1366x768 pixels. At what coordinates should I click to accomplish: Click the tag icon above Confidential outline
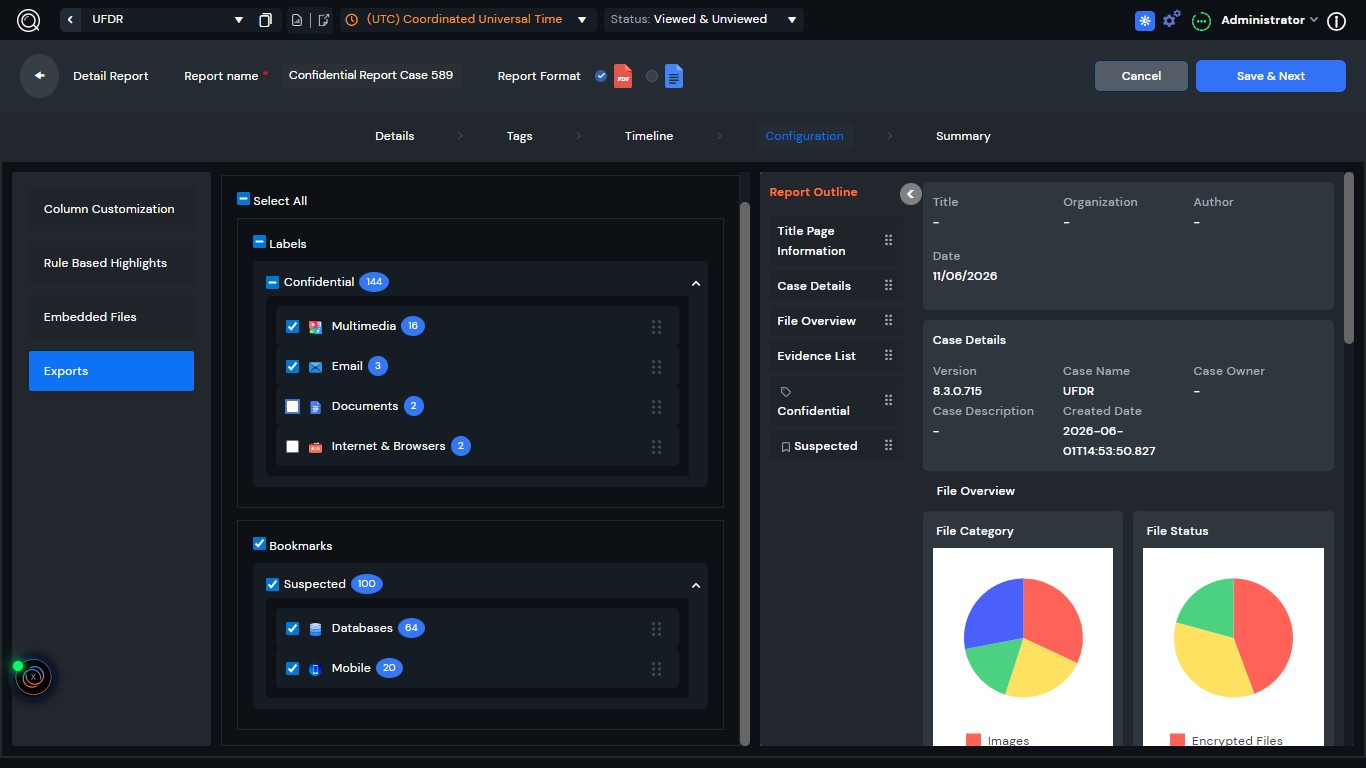pos(785,392)
